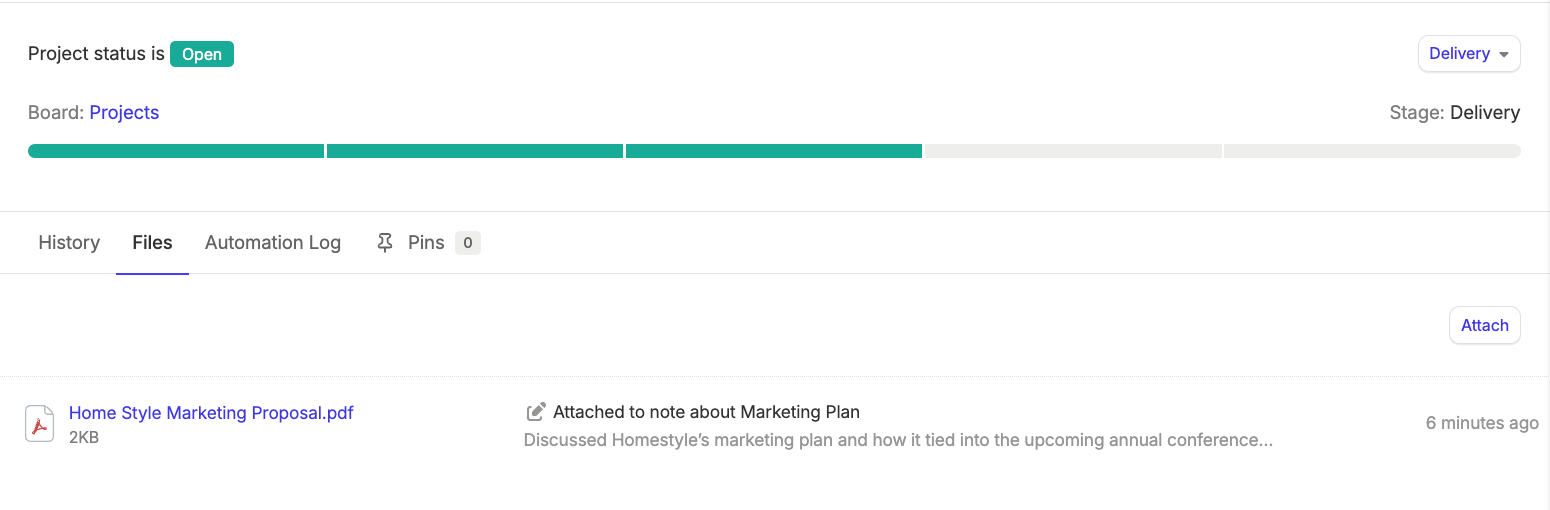Click the Attach button

pos(1484,325)
